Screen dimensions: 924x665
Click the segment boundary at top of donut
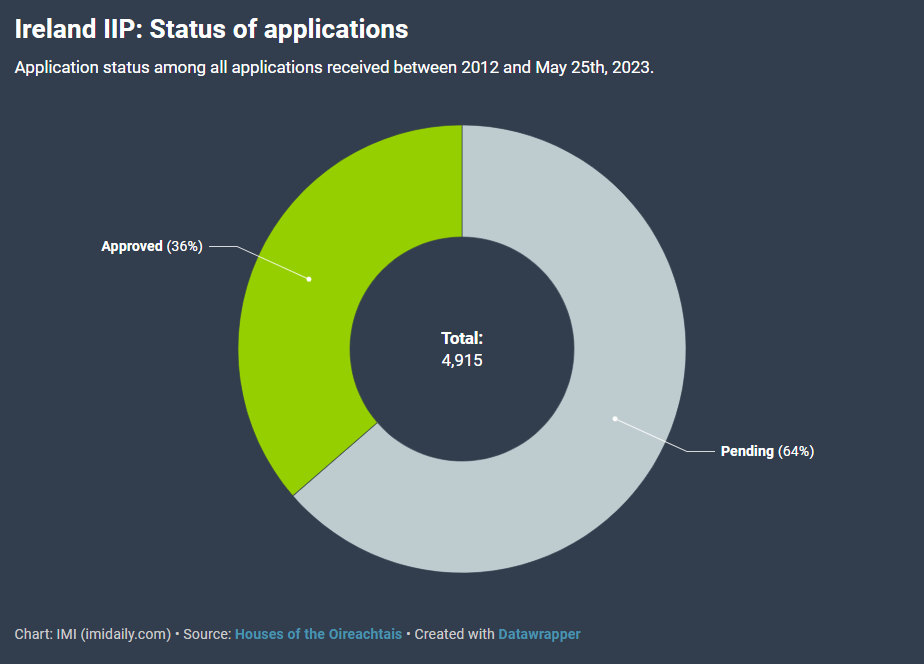click(x=462, y=180)
